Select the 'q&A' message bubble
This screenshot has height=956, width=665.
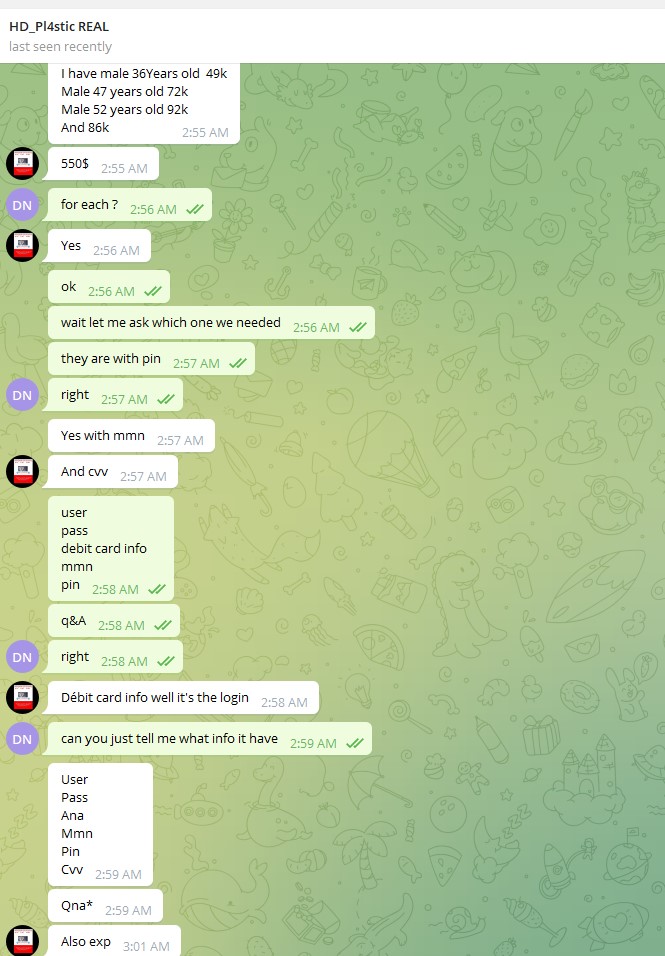(114, 621)
